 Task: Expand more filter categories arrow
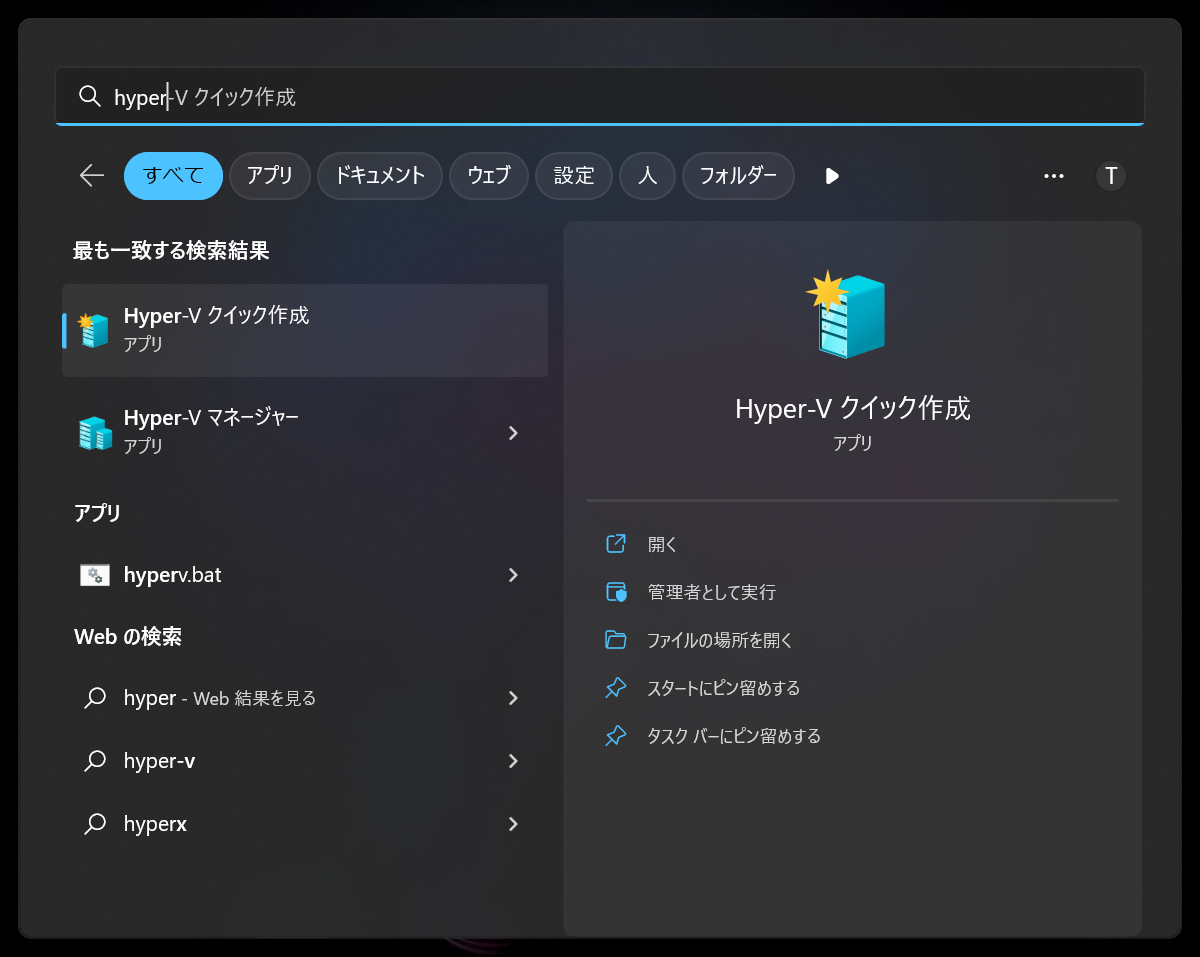pyautogui.click(x=831, y=176)
